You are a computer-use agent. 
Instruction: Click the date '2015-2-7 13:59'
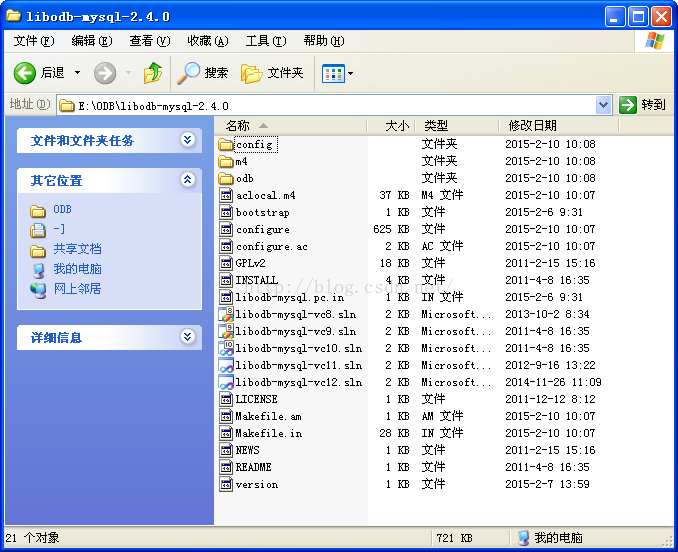tap(547, 484)
